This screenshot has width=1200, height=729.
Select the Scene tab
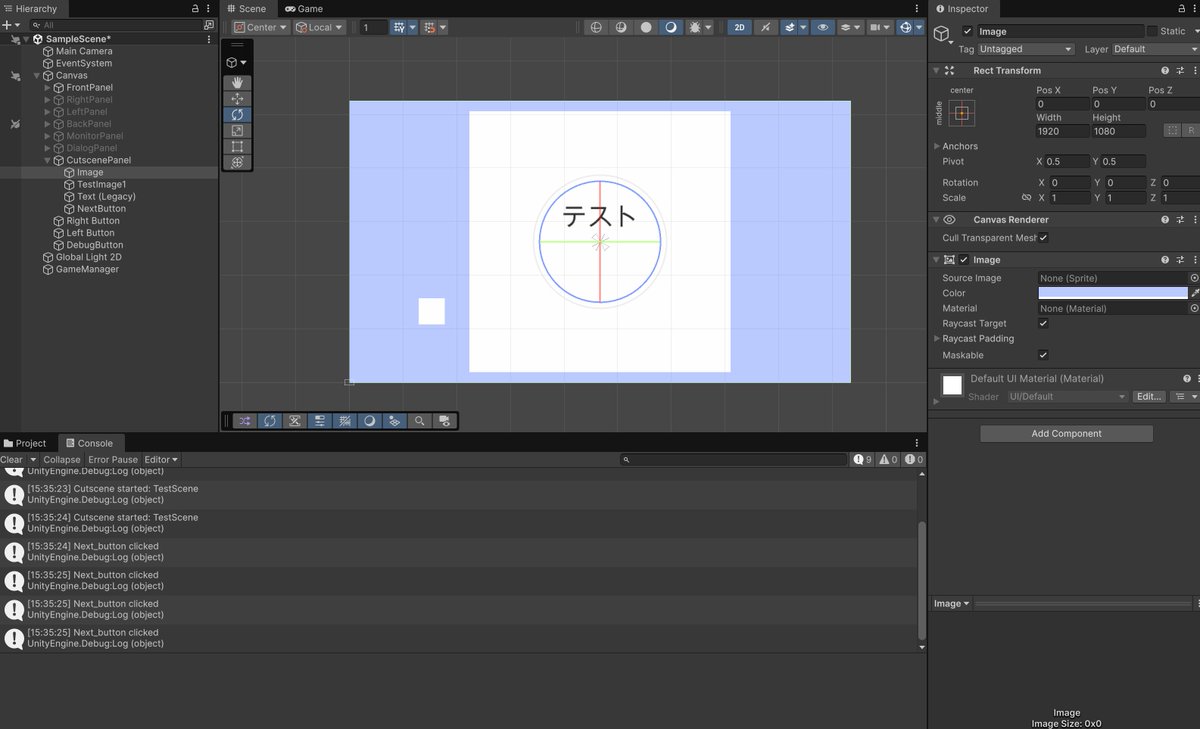coord(246,9)
